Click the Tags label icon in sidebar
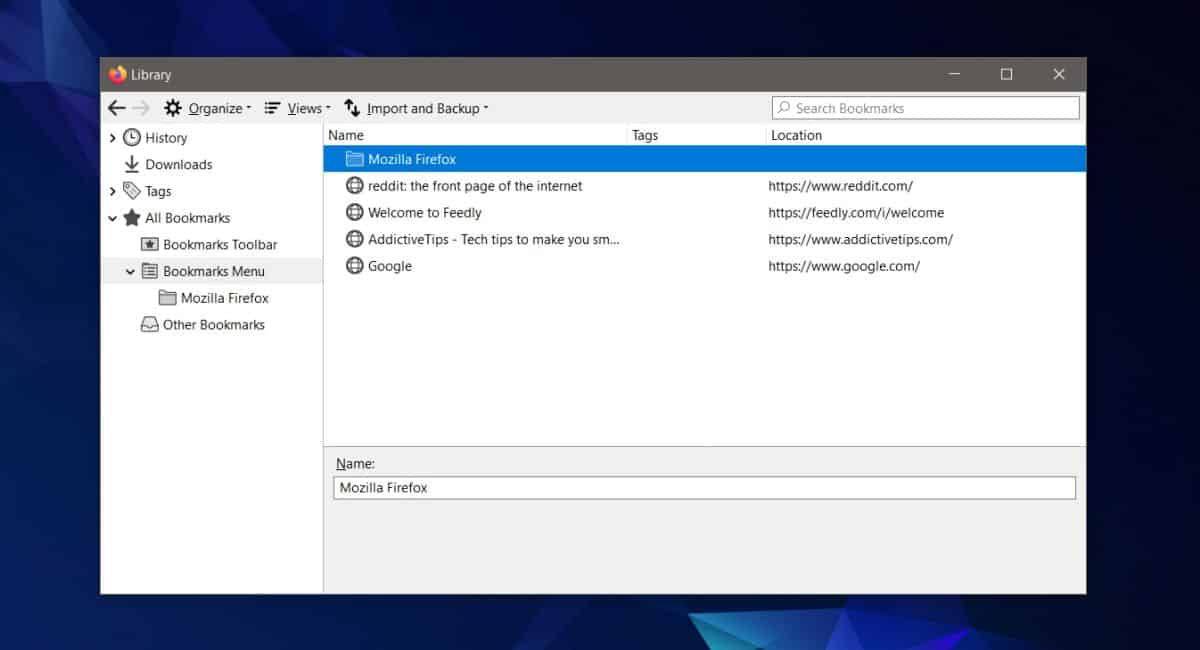1200x650 pixels. [132, 191]
